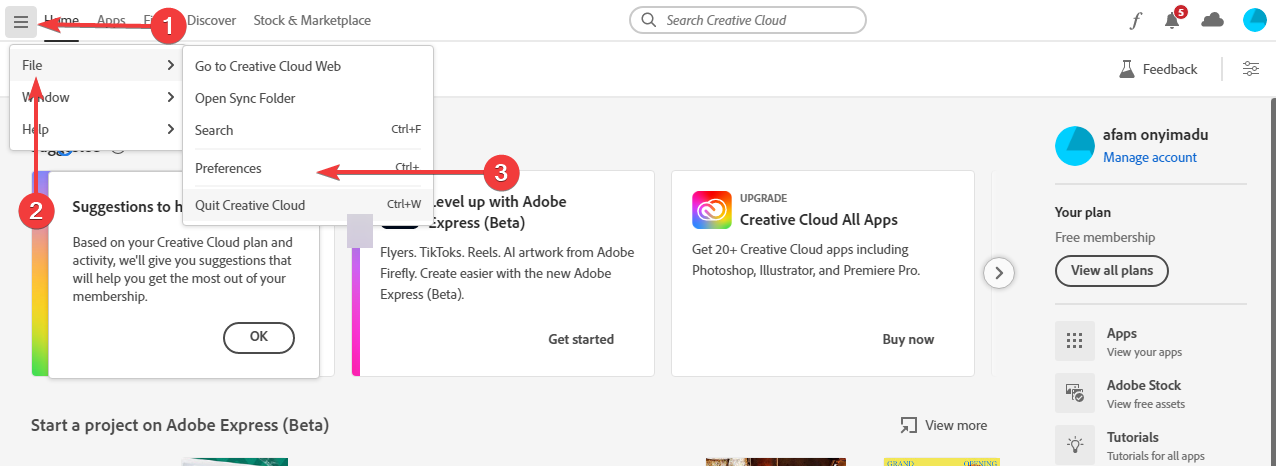Open the account avatar in top bar
Image resolution: width=1276 pixels, height=466 pixels.
tap(1254, 20)
